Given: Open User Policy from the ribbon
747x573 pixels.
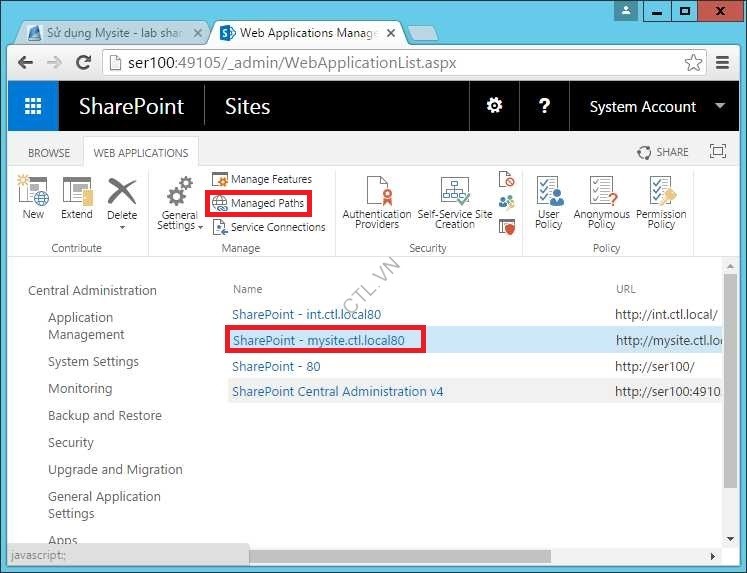Looking at the screenshot, I should pos(548,203).
